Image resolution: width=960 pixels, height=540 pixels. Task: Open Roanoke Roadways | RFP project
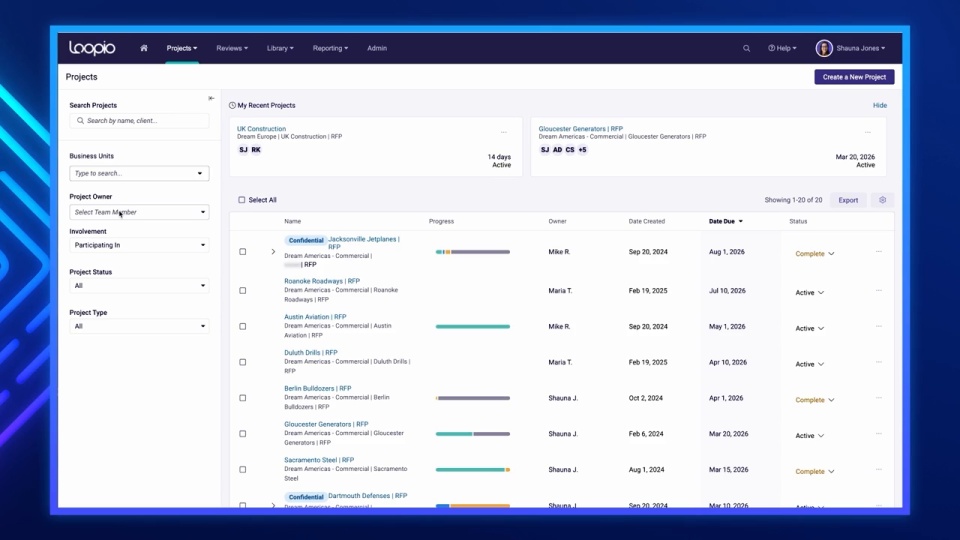click(x=322, y=281)
